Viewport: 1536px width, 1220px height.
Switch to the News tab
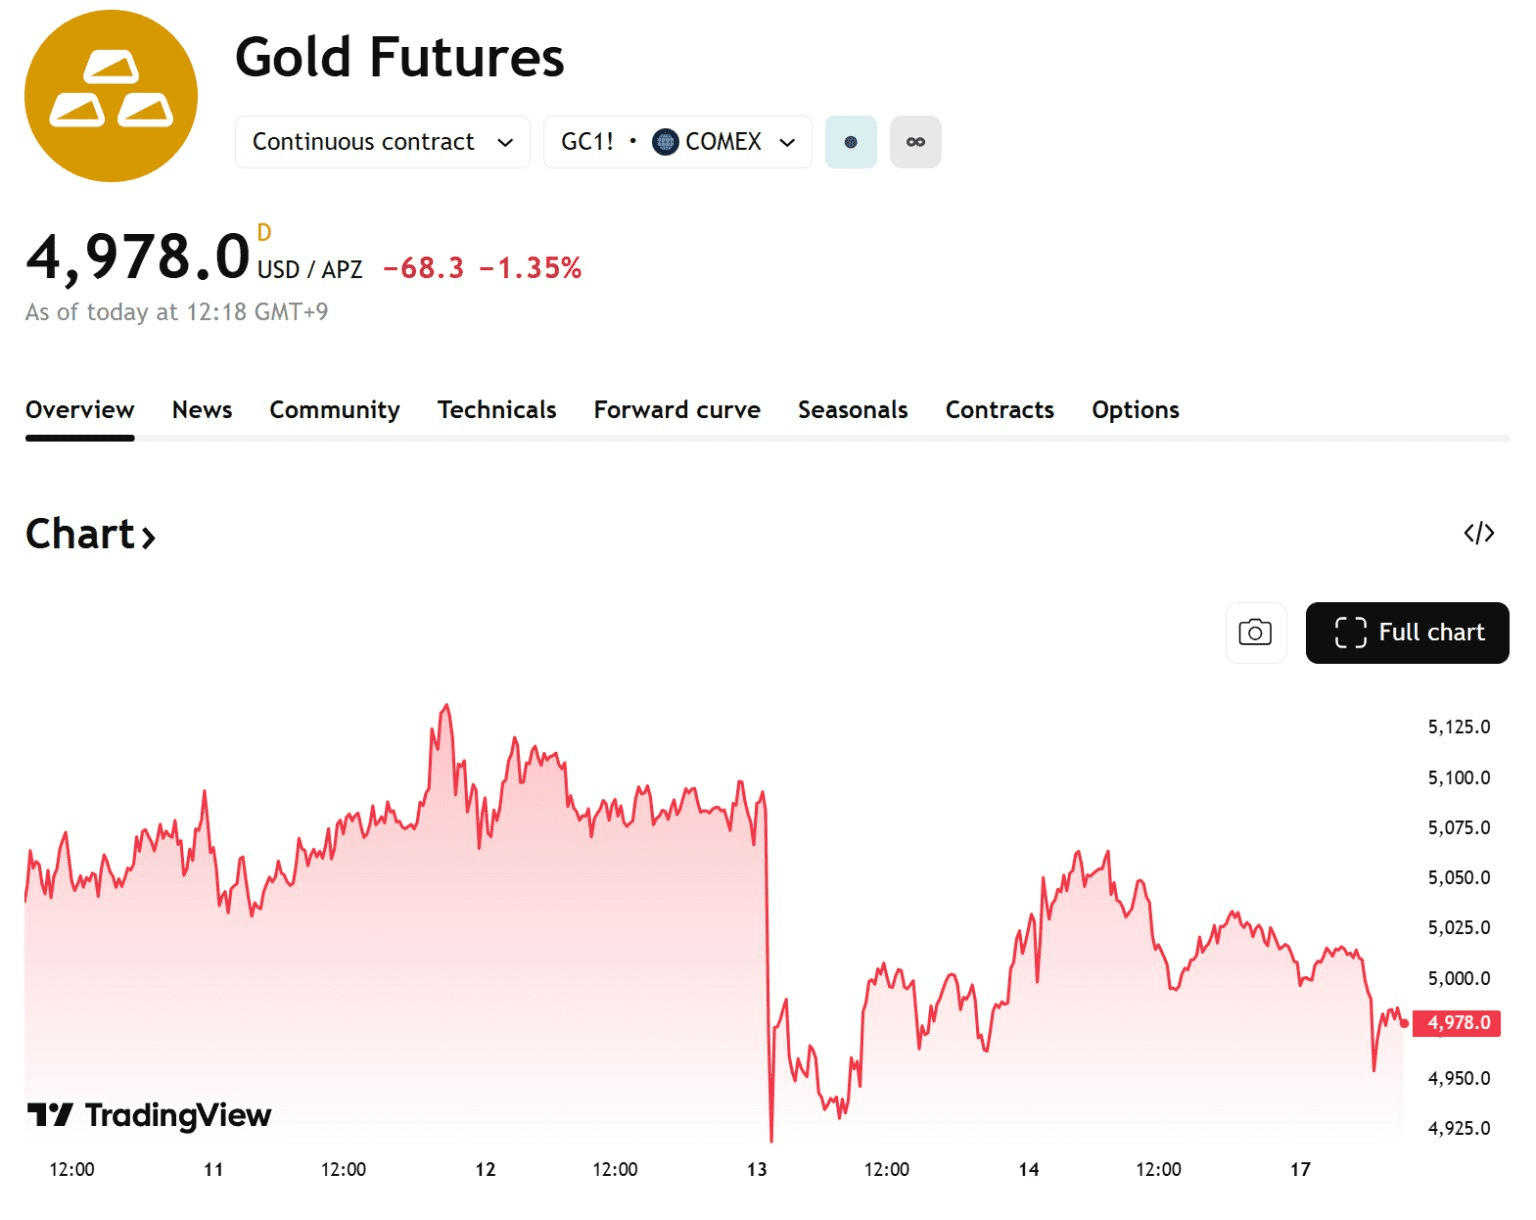point(202,410)
